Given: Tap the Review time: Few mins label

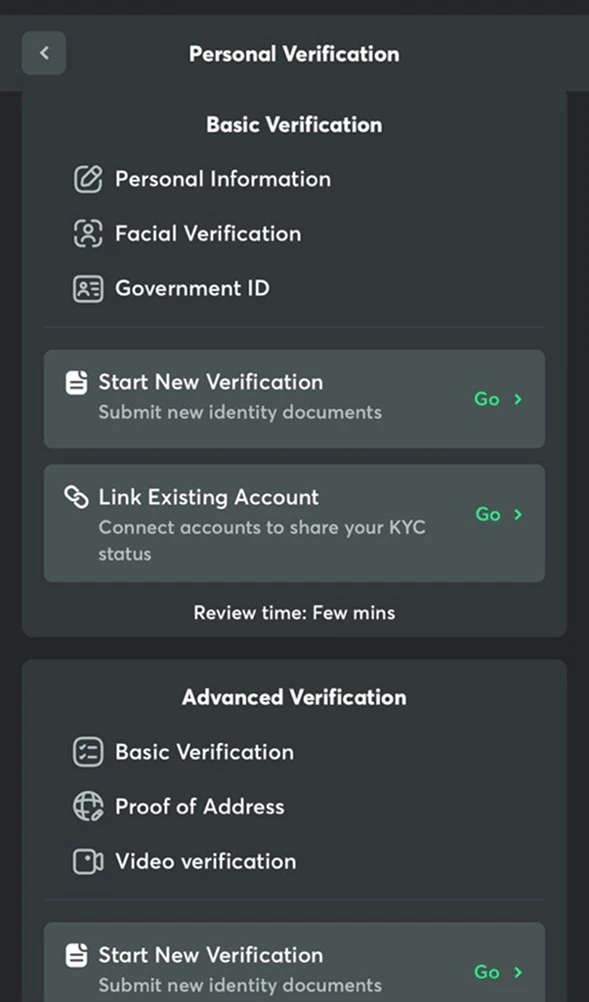Looking at the screenshot, I should point(294,612).
